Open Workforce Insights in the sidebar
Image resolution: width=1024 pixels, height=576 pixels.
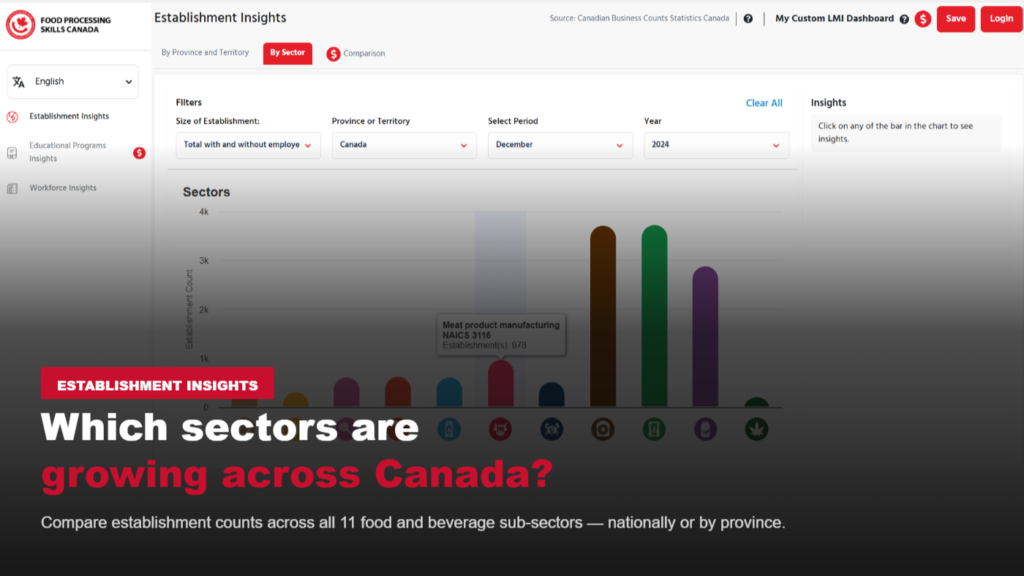click(63, 188)
